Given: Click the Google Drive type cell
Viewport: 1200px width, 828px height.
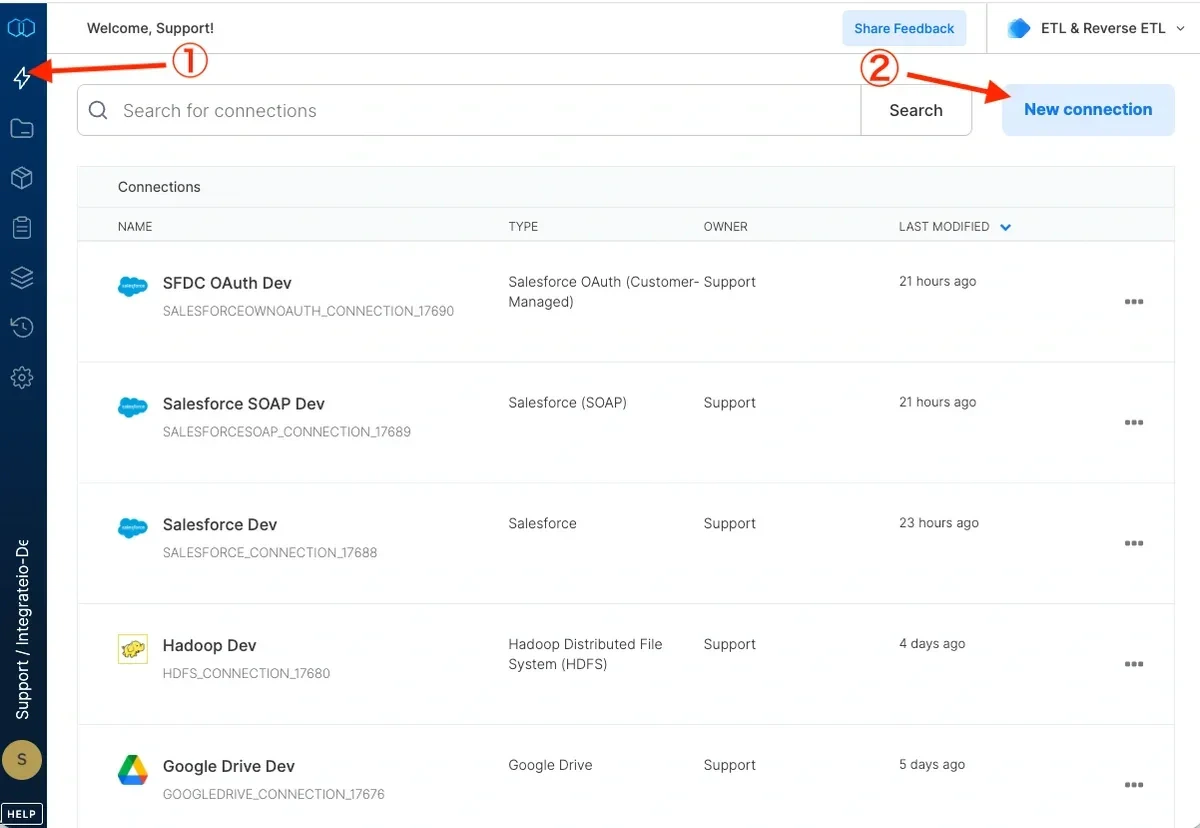Looking at the screenshot, I should (x=550, y=765).
